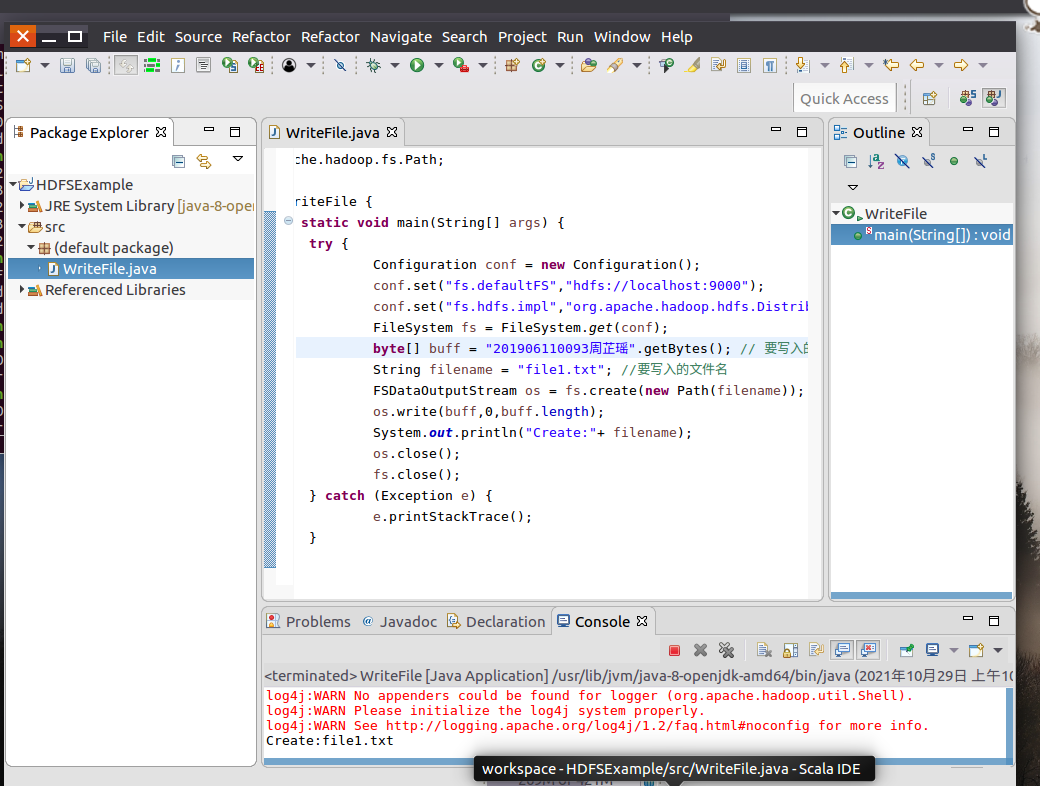Toggle Sort alphabetically in Outline view
Image resolution: width=1040 pixels, height=786 pixels.
[x=876, y=161]
